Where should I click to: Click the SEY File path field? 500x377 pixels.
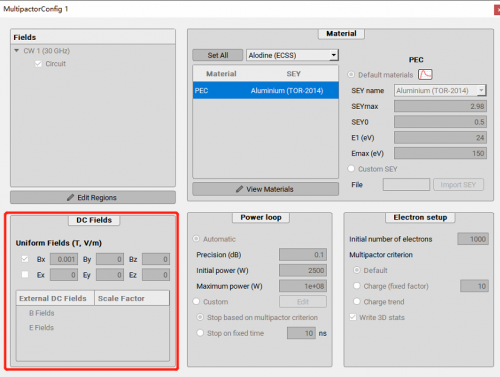point(406,185)
